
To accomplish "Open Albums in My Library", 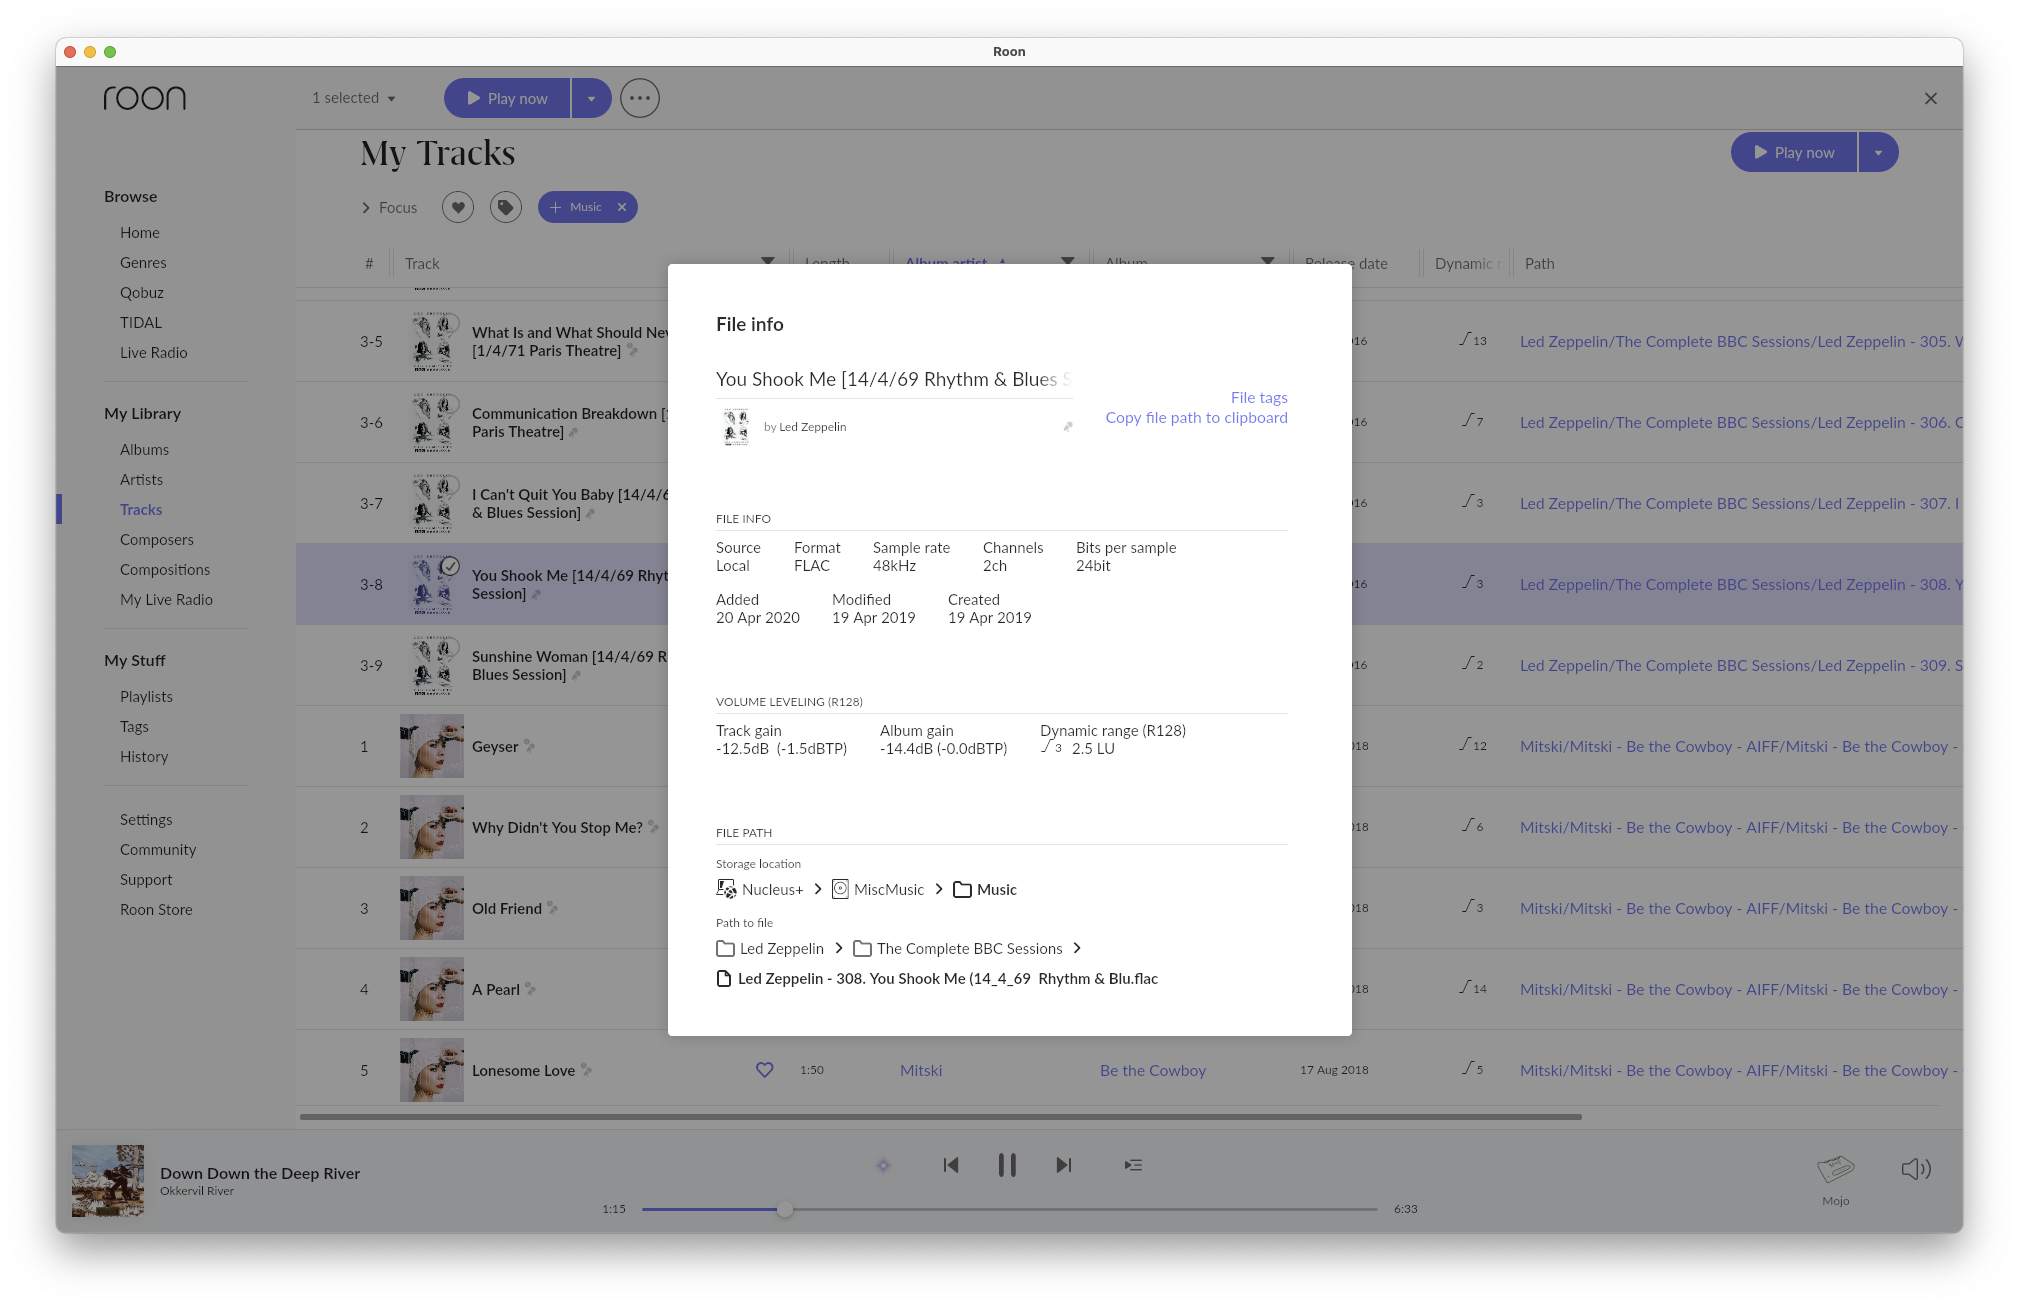I will (145, 449).
